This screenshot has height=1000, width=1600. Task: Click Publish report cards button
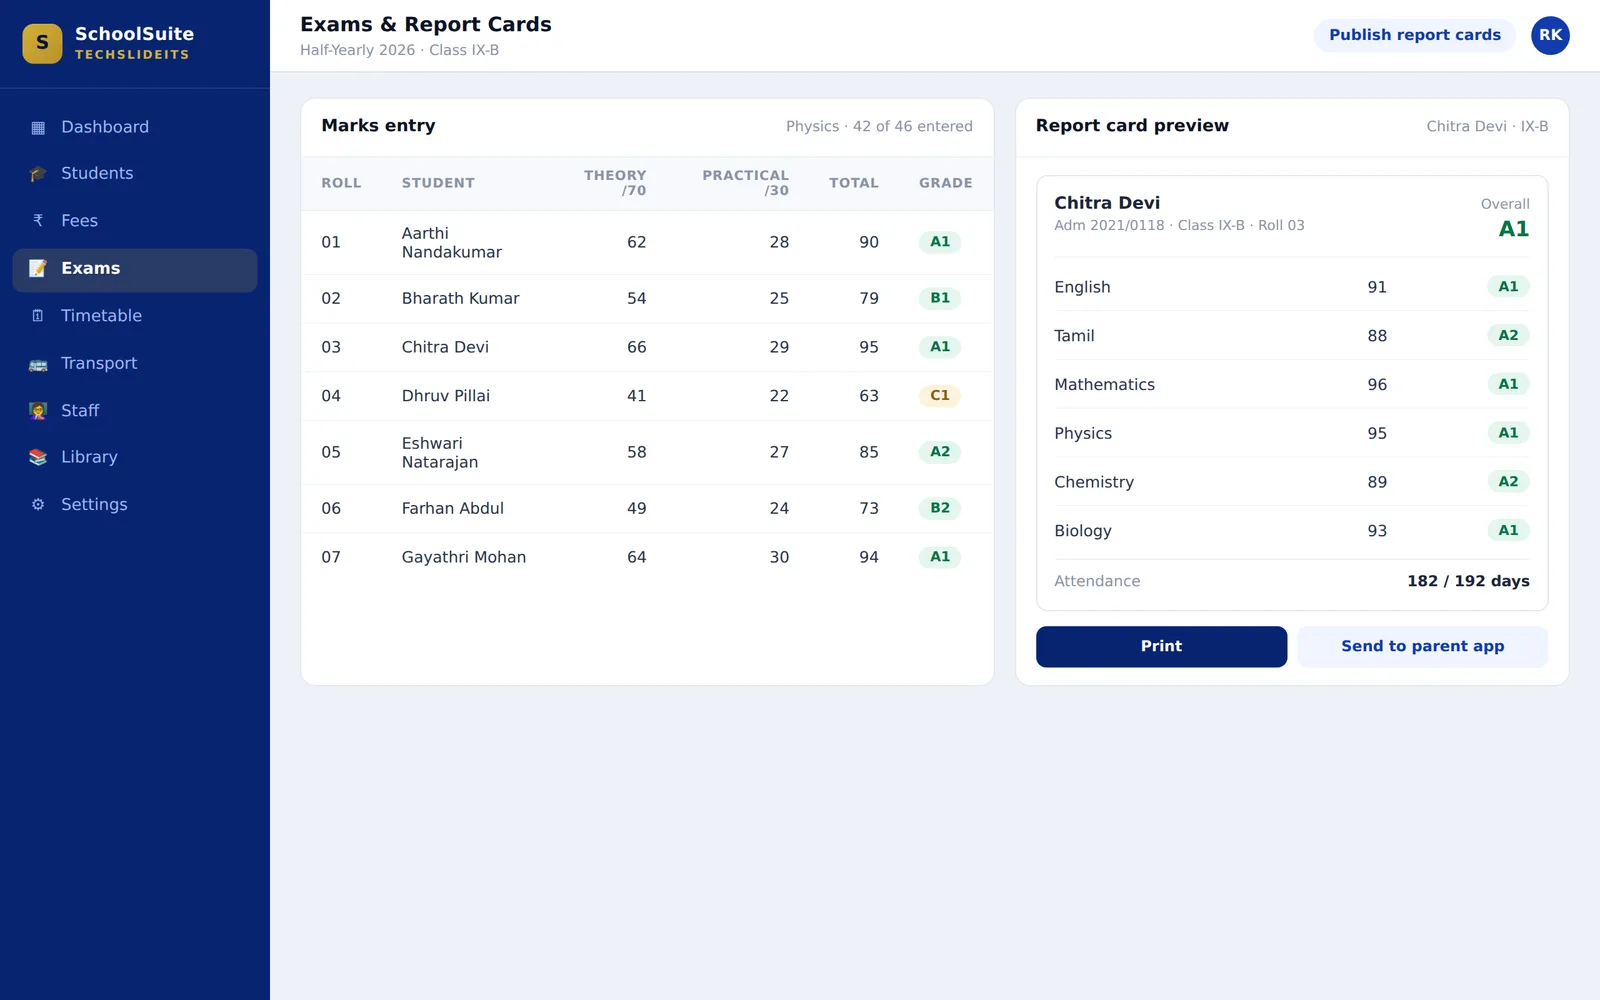tap(1415, 35)
